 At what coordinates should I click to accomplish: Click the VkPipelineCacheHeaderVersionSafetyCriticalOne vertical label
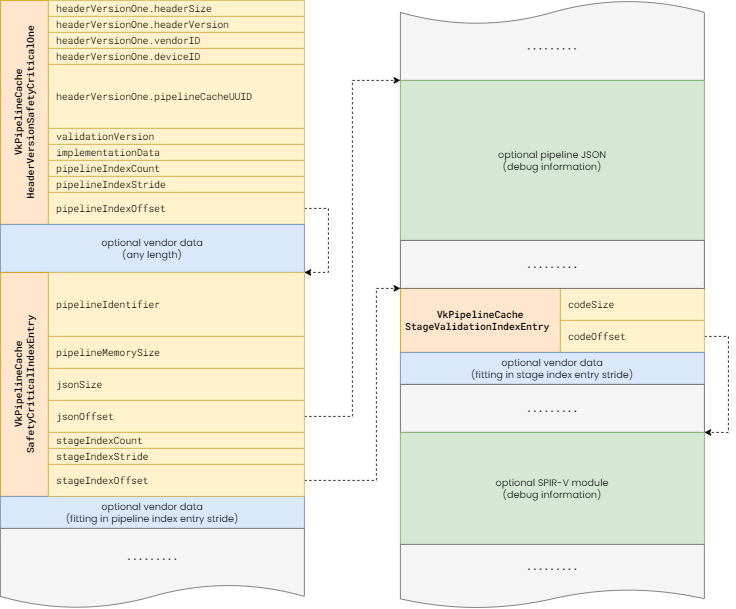[x=24, y=112]
